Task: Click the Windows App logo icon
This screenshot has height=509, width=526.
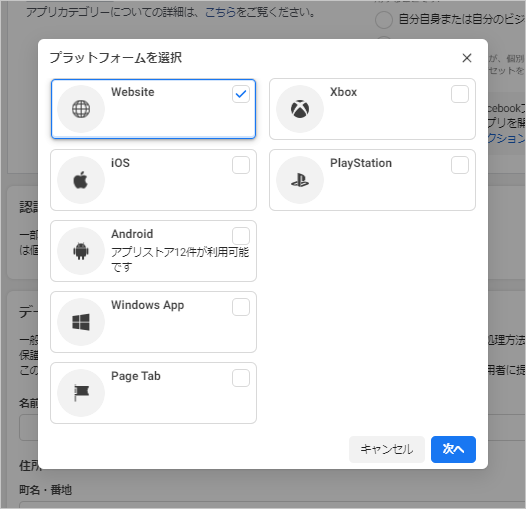Action: pos(81,322)
